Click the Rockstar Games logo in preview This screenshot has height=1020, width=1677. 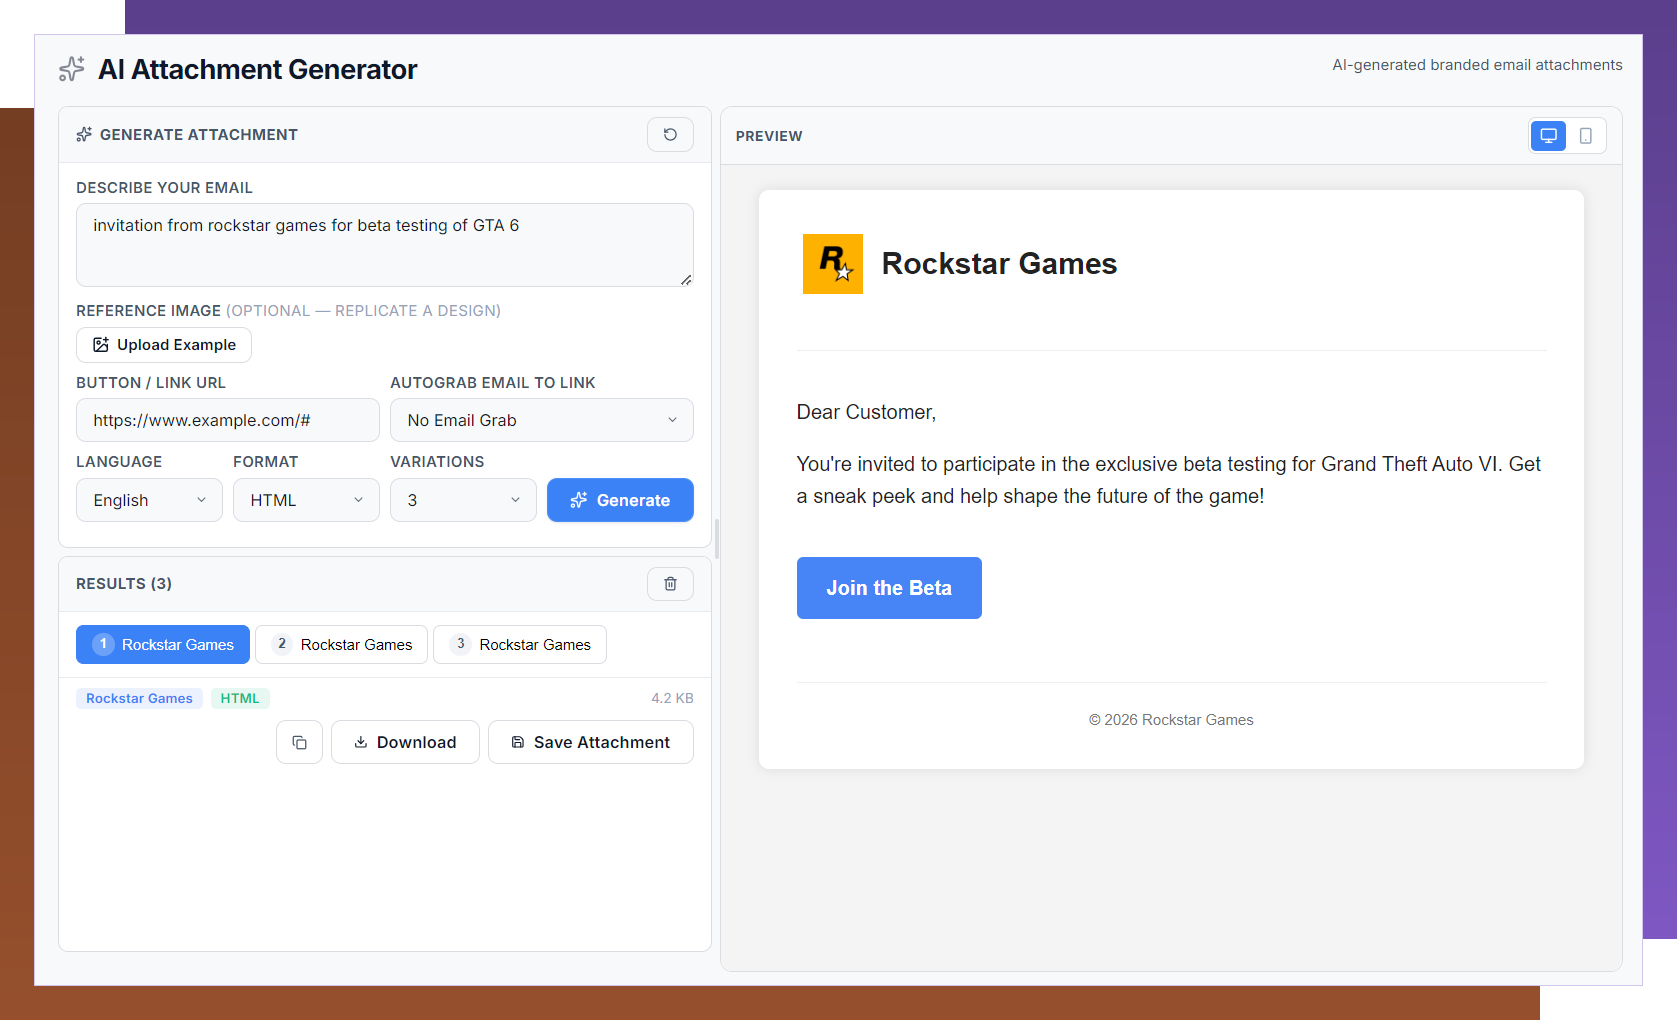click(832, 264)
